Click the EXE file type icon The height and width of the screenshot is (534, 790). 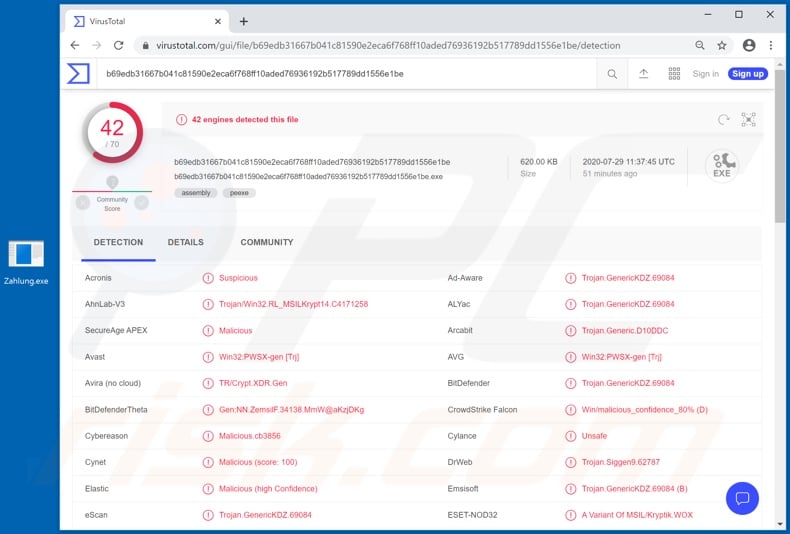[721, 166]
